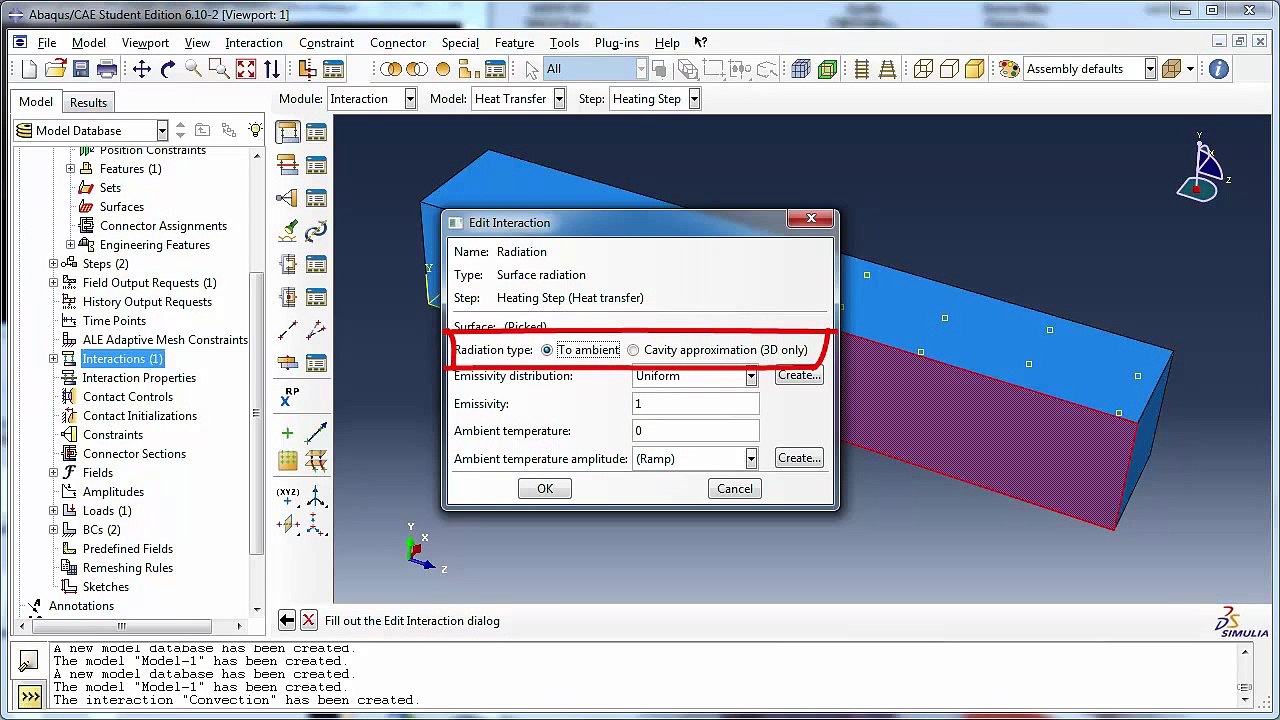
Task: Select the Rotate View tool
Action: click(168, 69)
